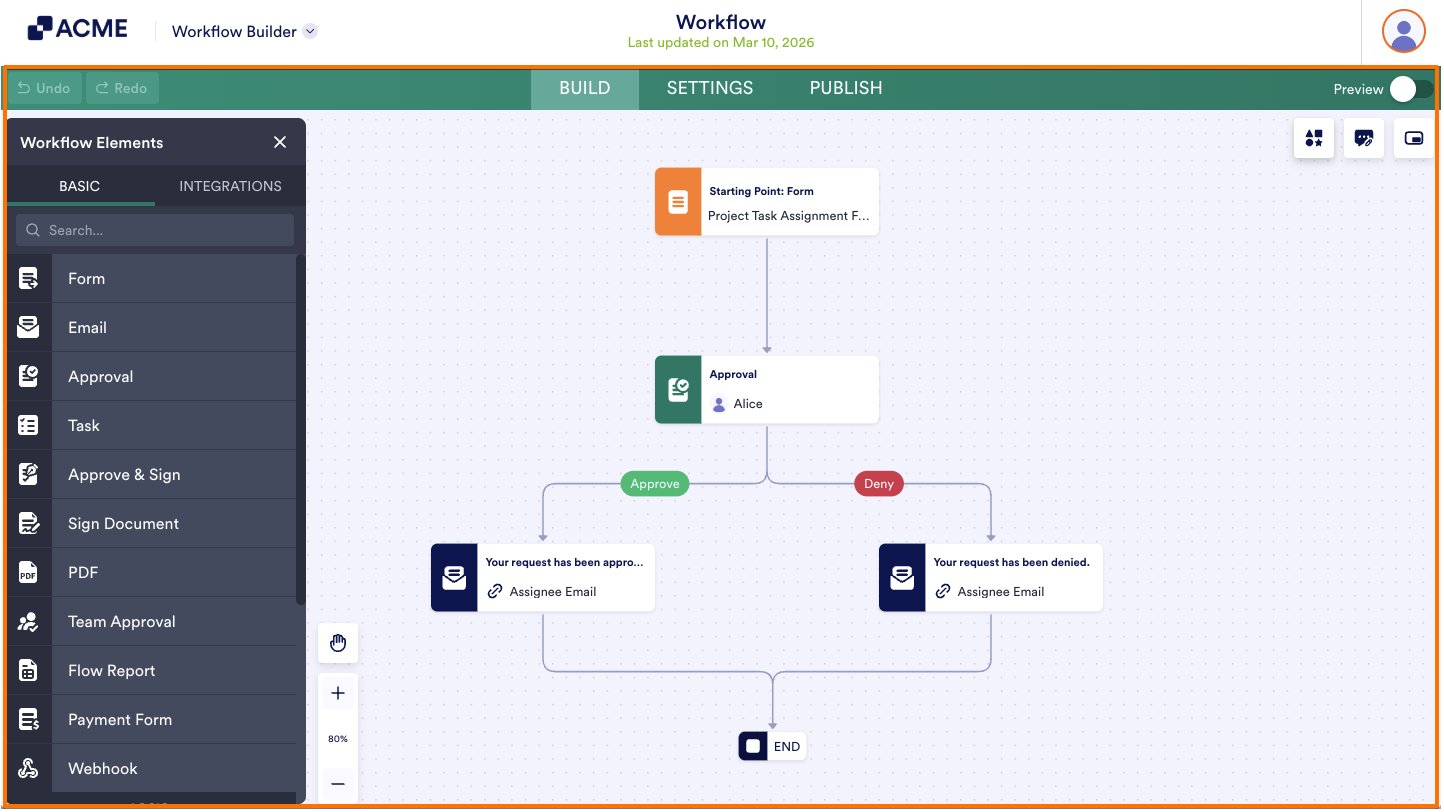Viewport: 1444px width, 812px height.
Task: Pick the Approve & Sign element icon
Action: coord(29,474)
